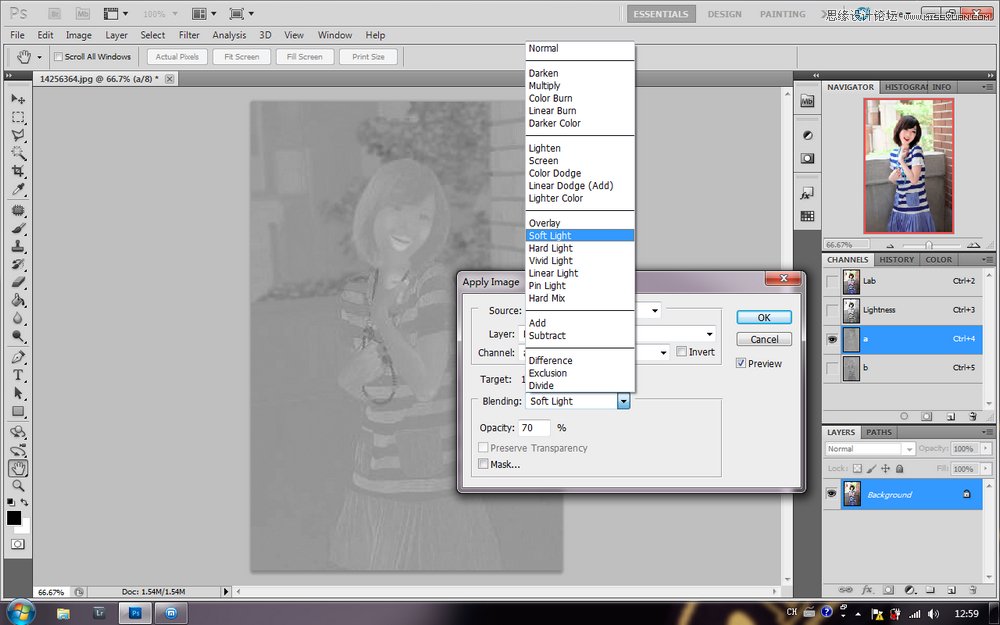Open Photoshop from the Windows taskbar

[x=136, y=612]
